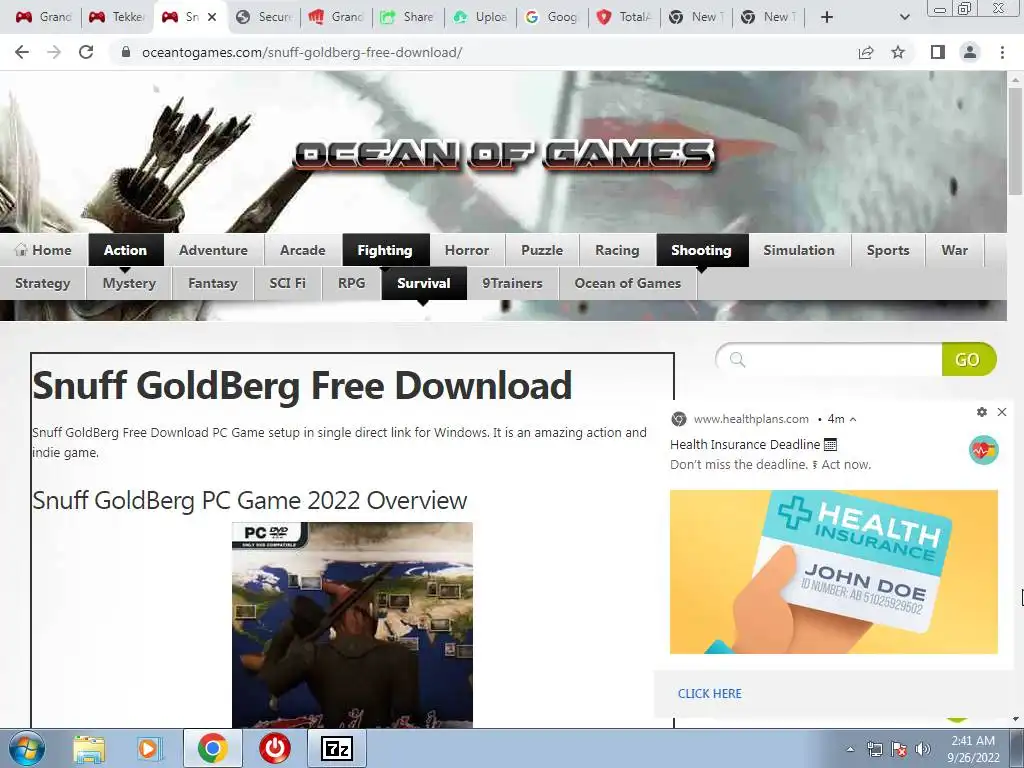
Task: Switch to the Secure browser tab
Action: [x=264, y=17]
